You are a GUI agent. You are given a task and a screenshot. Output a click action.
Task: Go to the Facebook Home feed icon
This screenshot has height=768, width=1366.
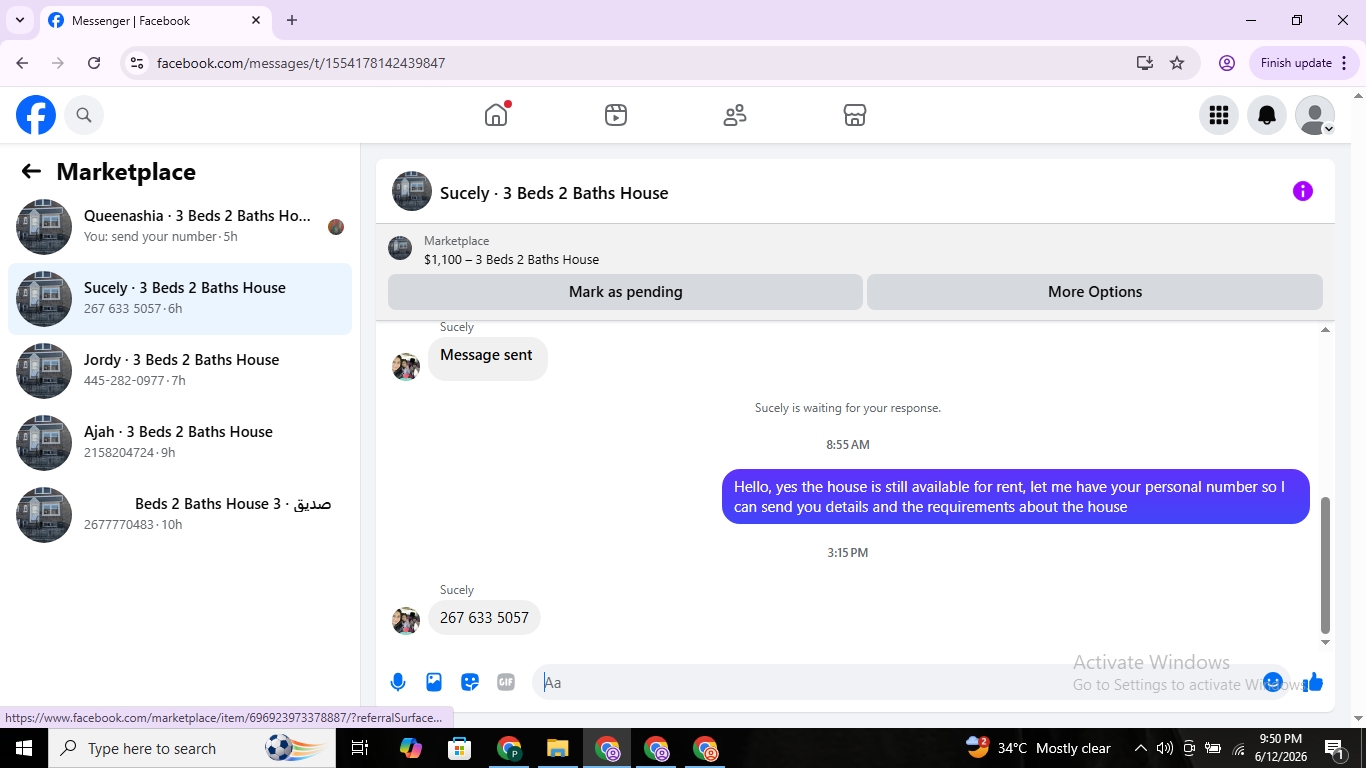pyautogui.click(x=496, y=115)
